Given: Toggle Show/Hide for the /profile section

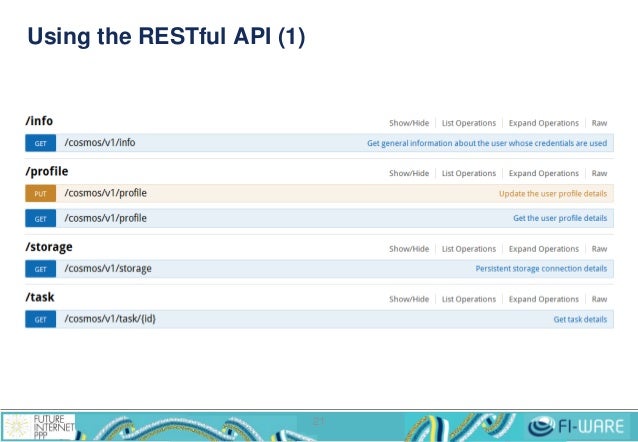Looking at the screenshot, I should pos(409,173).
